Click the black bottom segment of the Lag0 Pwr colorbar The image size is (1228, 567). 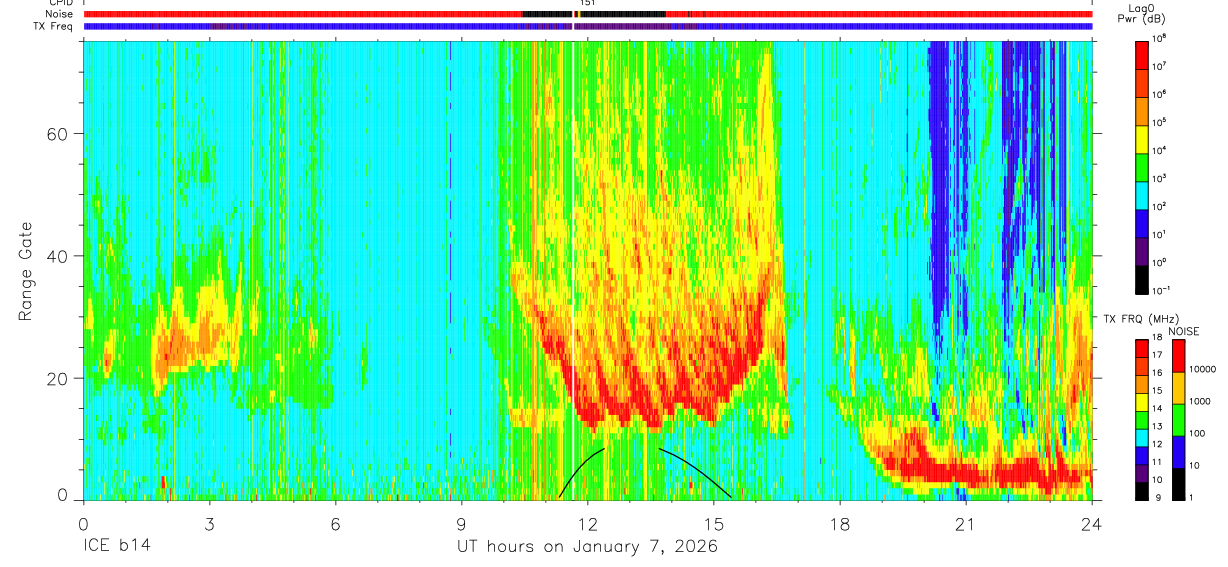(x=1143, y=277)
